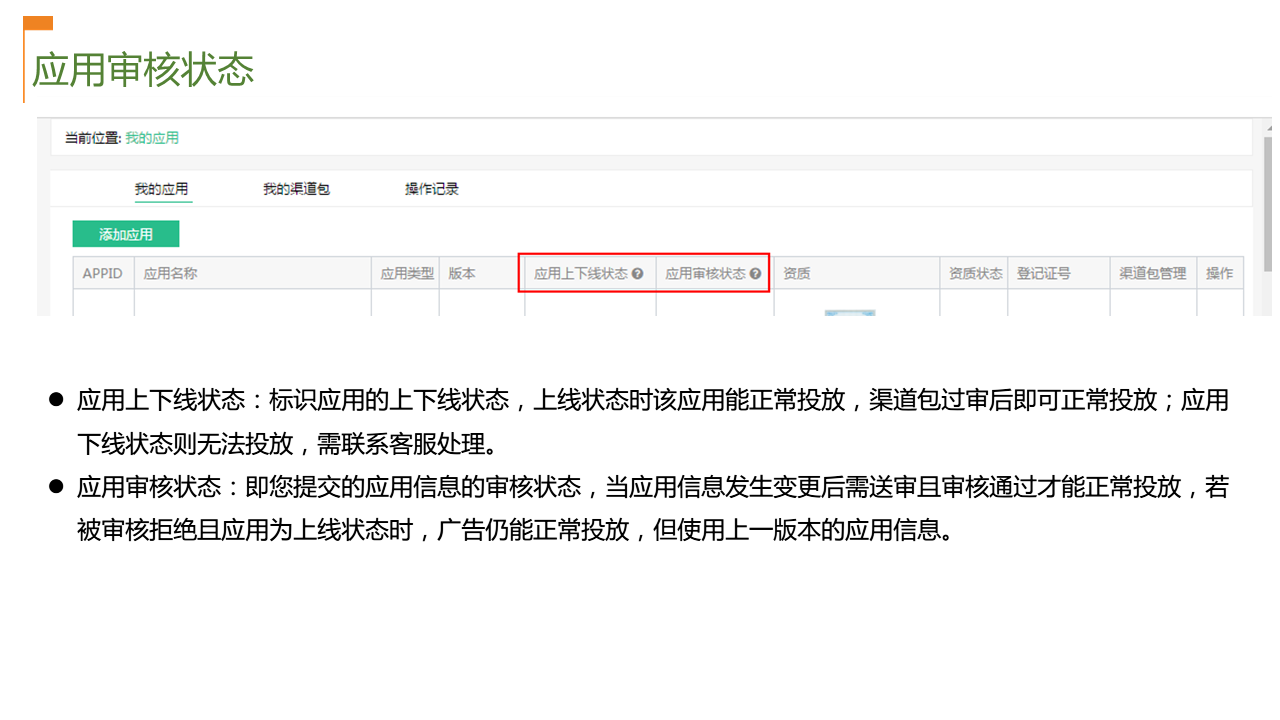Click the 资质状态 column header
This screenshot has width=1280, height=720.
(974, 273)
